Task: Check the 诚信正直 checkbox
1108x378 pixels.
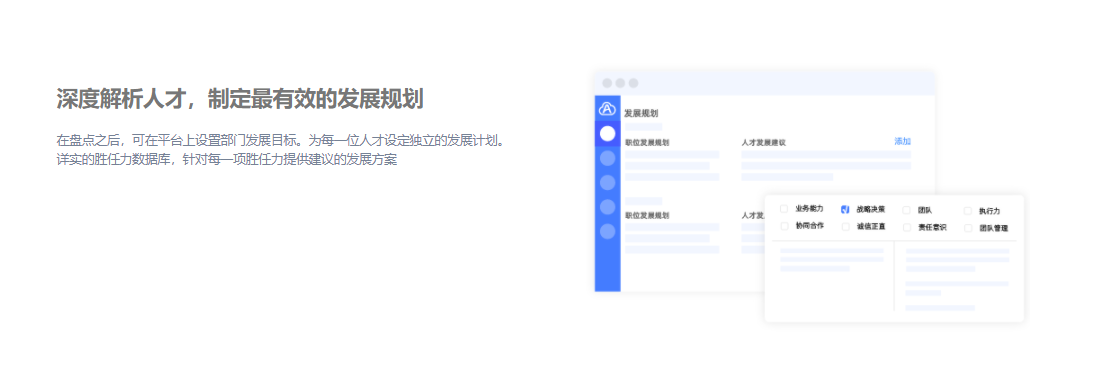Action: [x=845, y=227]
